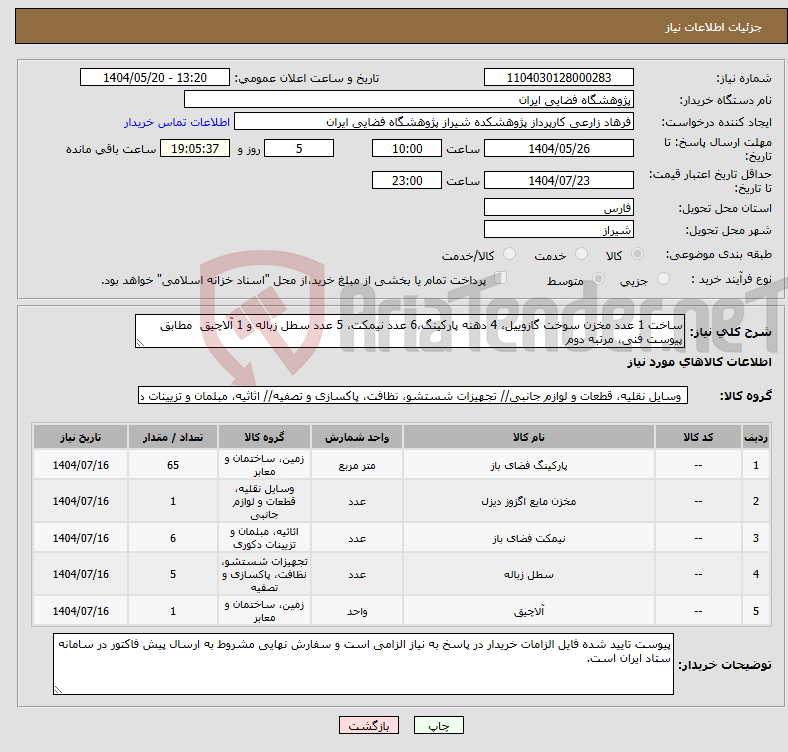Click the گروه کالا column header
The width and height of the screenshot is (788, 752).
(264, 437)
